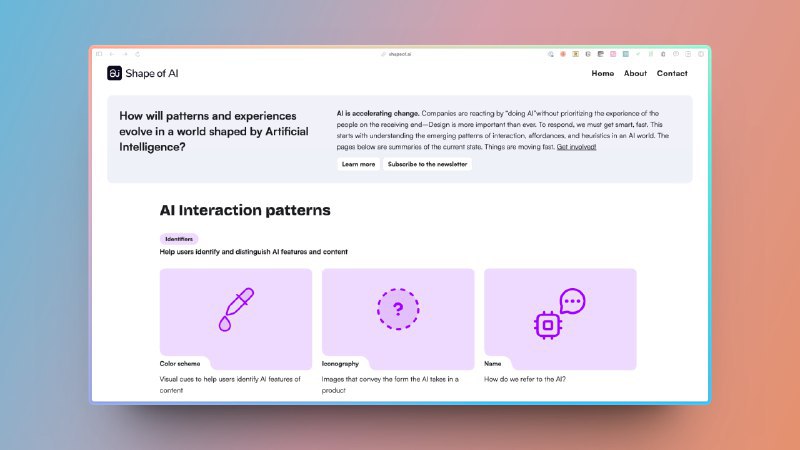Open the About page from navigation
This screenshot has height=450, width=800.
(x=635, y=73)
